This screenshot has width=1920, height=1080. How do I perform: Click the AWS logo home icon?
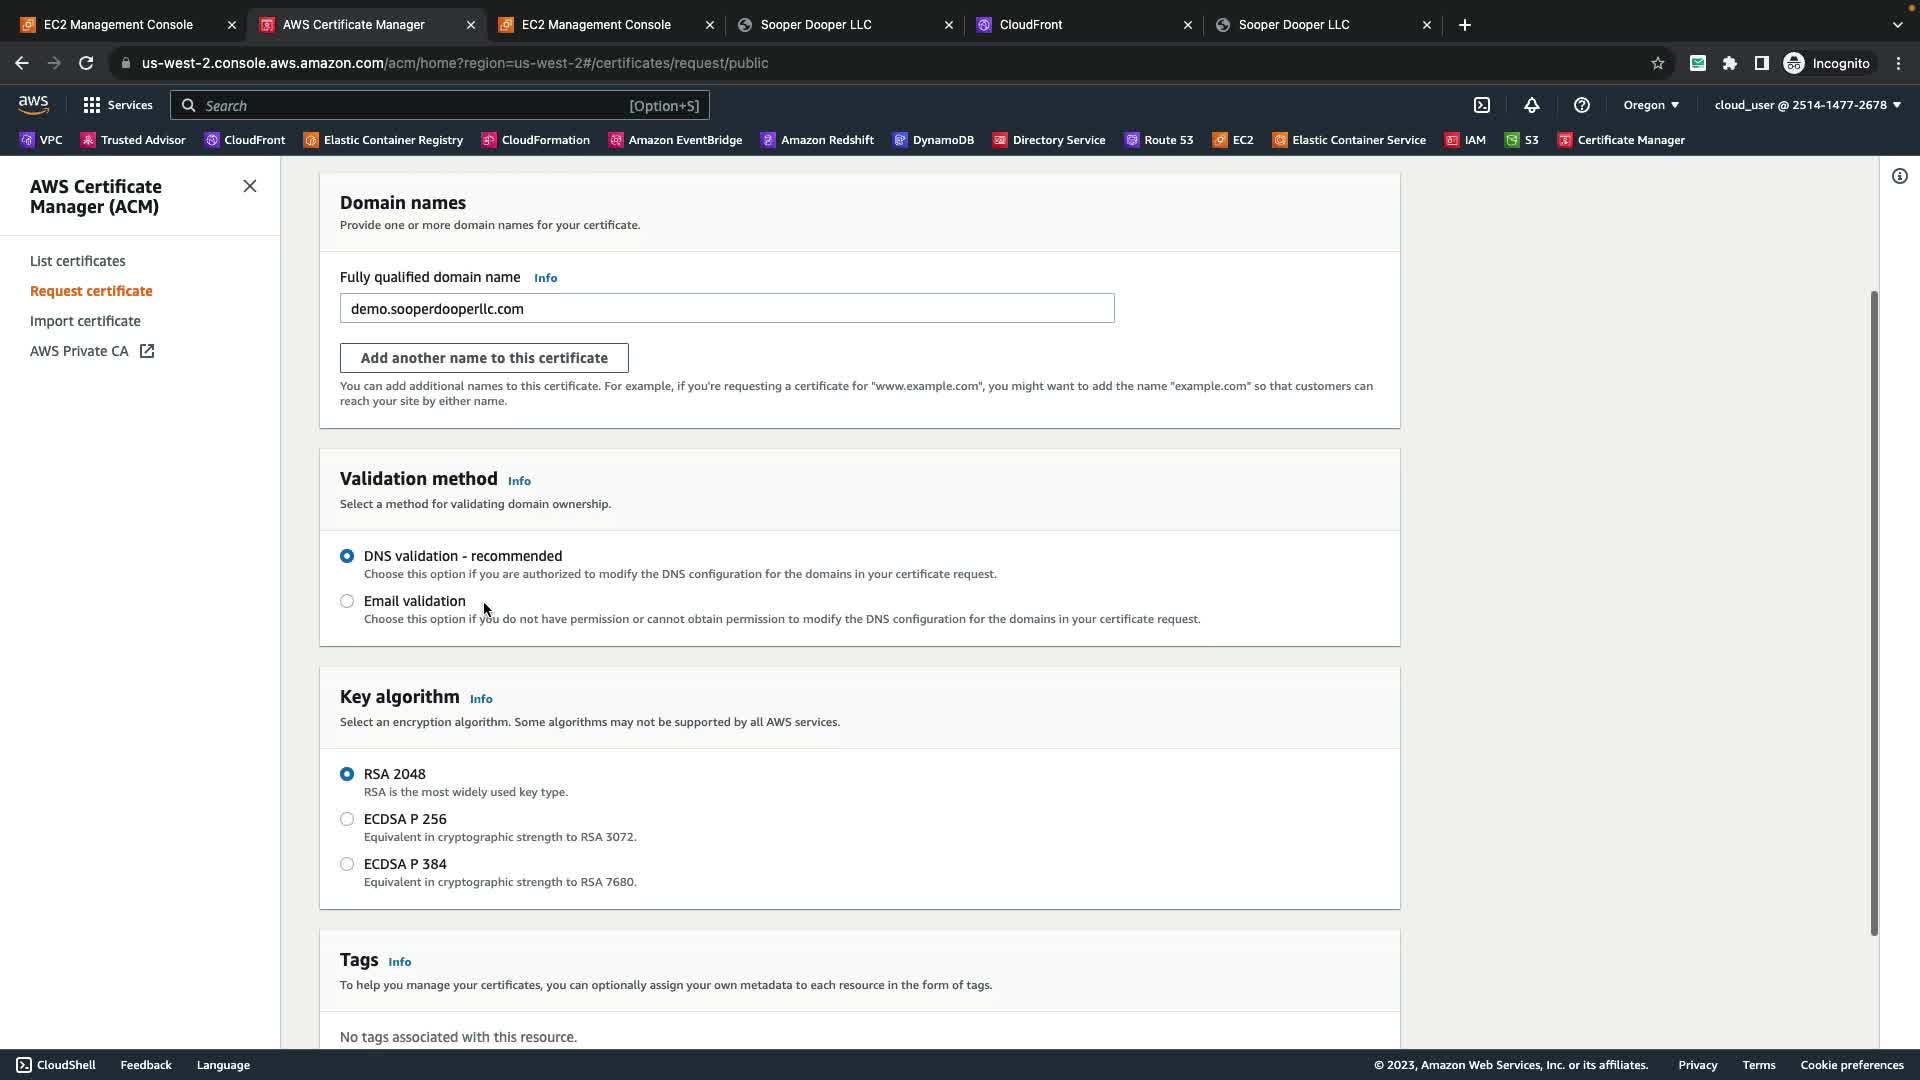[33, 105]
